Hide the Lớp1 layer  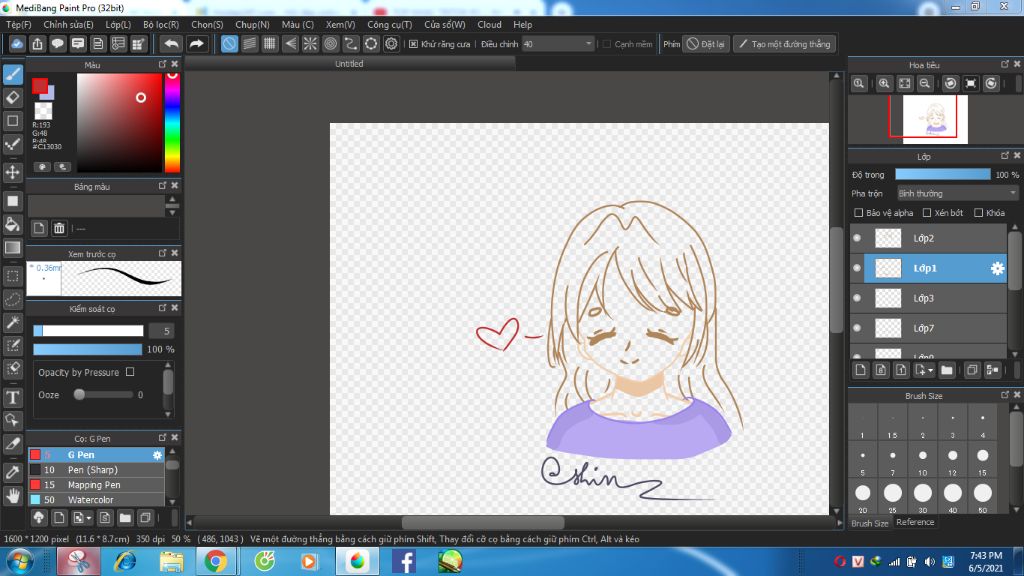pos(857,268)
